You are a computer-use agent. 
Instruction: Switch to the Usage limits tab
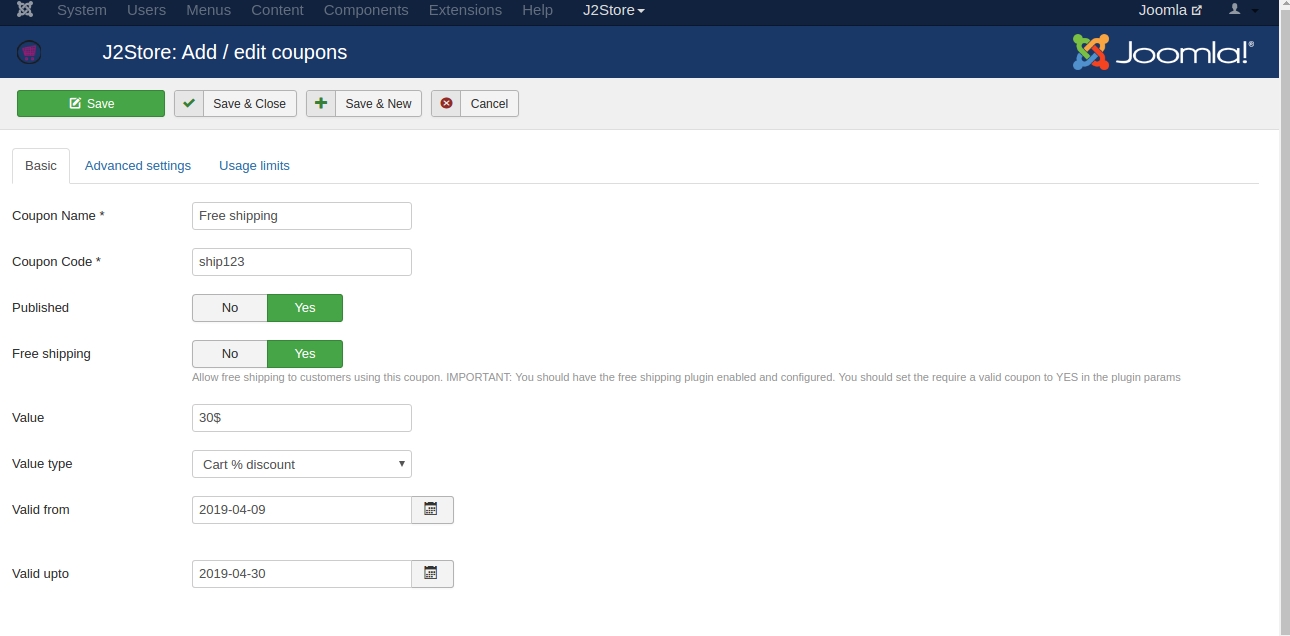pos(254,166)
